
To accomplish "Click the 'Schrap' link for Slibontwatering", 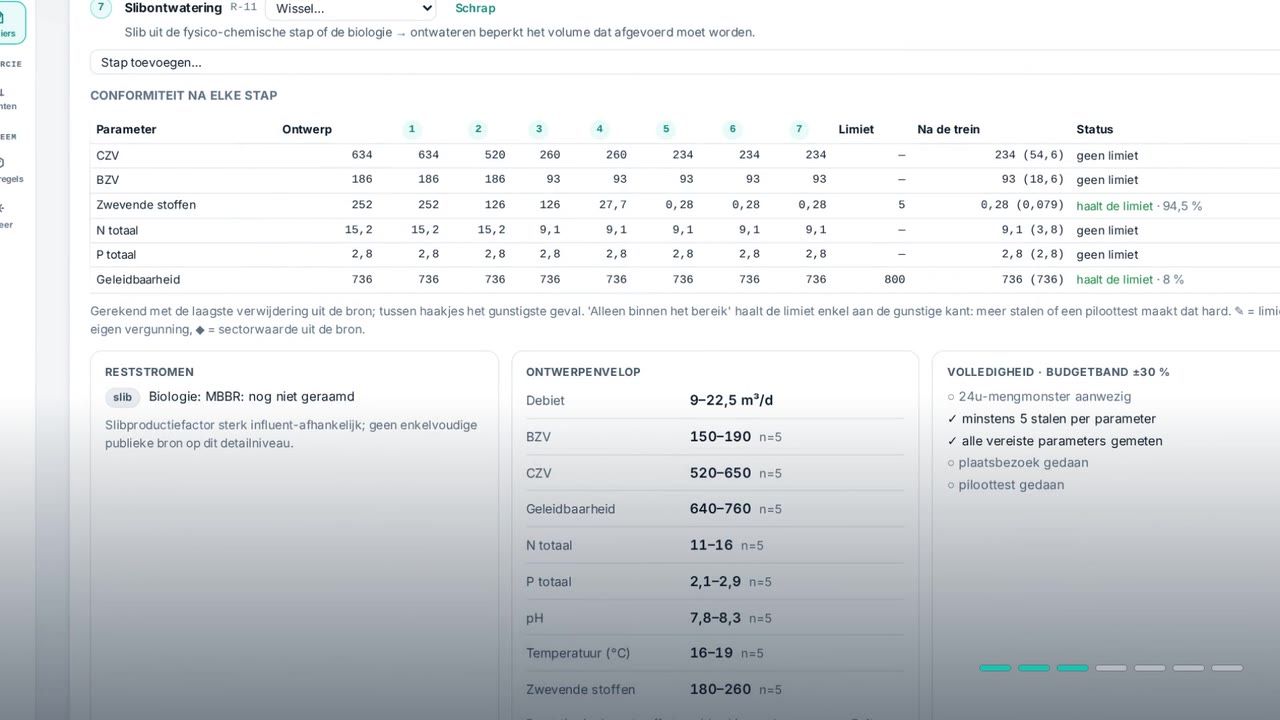I will [x=475, y=8].
